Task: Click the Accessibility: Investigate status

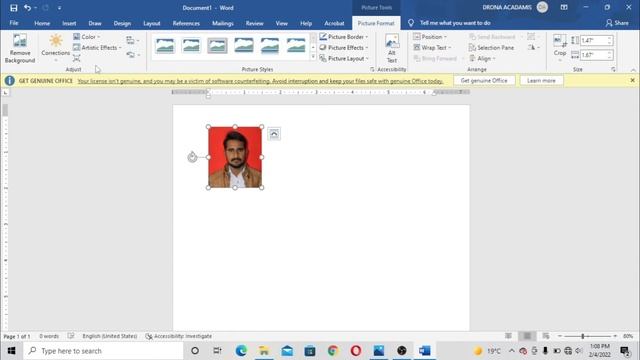Action: tap(179, 336)
